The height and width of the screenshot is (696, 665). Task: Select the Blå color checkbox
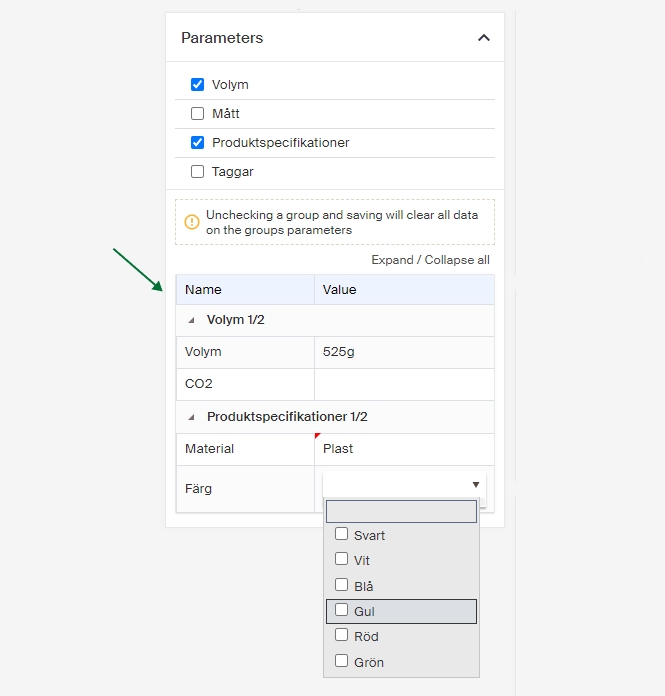point(342,585)
